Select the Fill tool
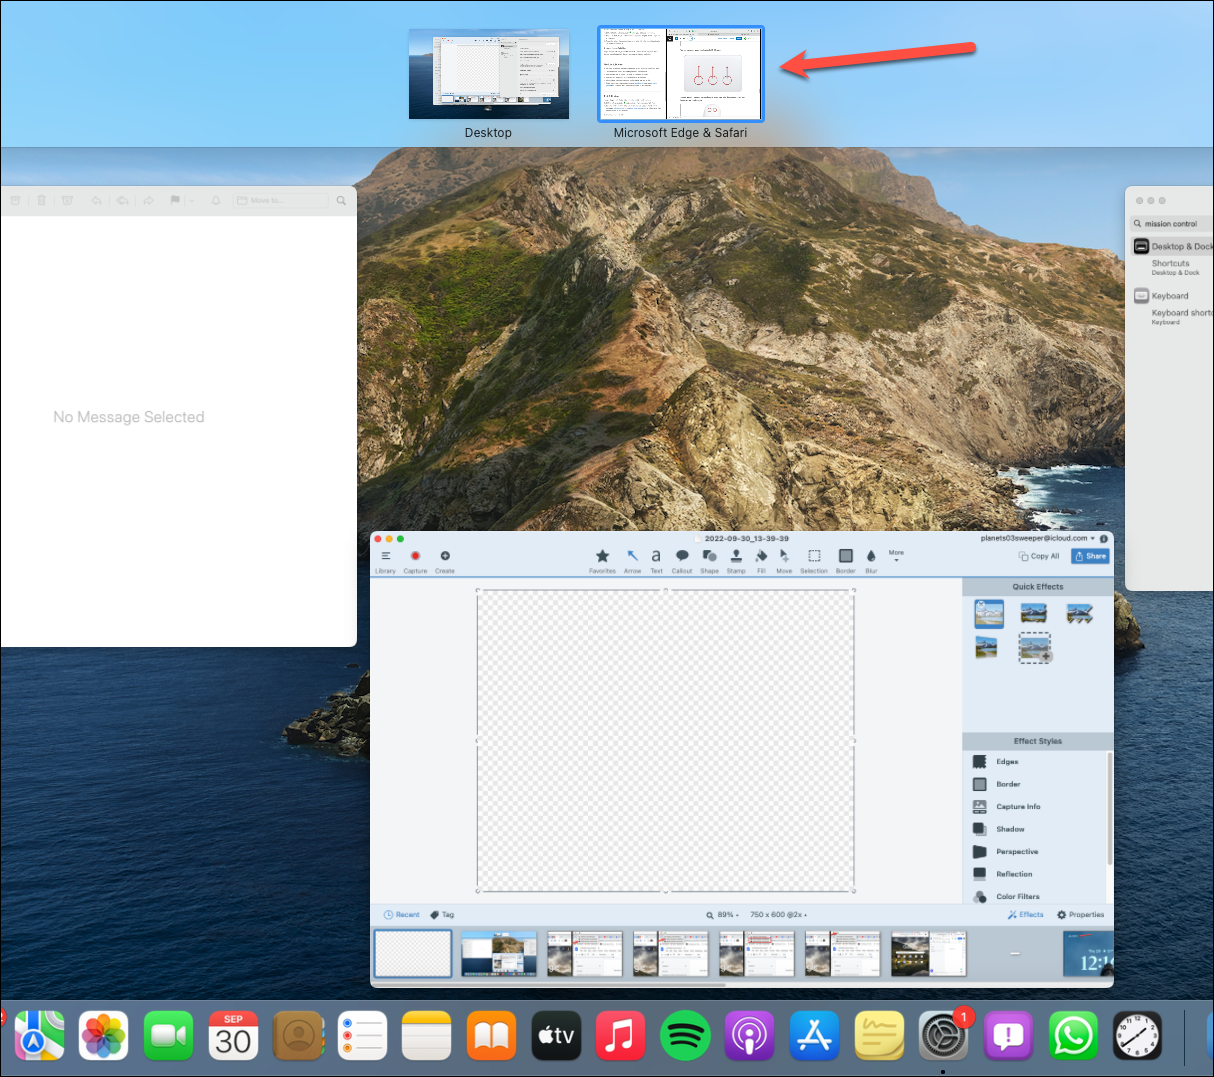Viewport: 1214px width, 1077px height. coord(761,561)
